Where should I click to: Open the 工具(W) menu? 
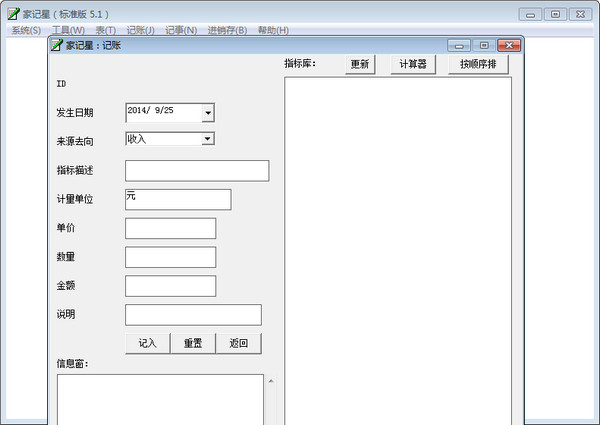(x=68, y=30)
